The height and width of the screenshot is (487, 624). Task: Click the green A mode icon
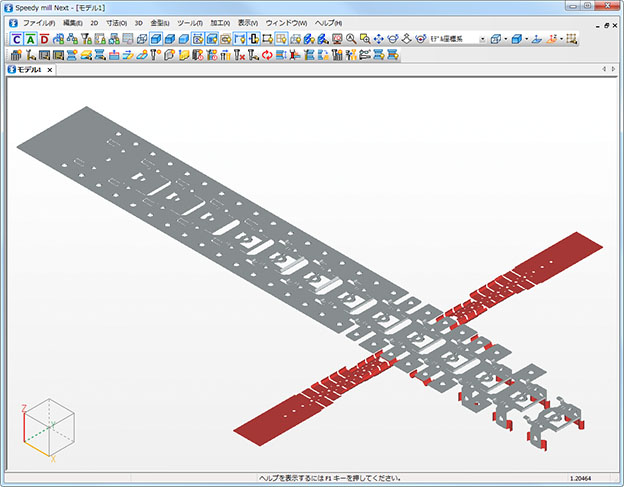tap(30, 39)
